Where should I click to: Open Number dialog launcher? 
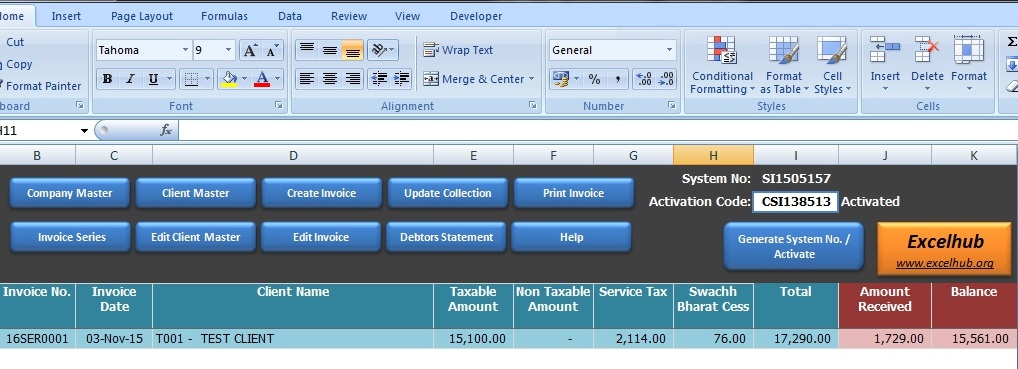pyautogui.click(x=672, y=105)
